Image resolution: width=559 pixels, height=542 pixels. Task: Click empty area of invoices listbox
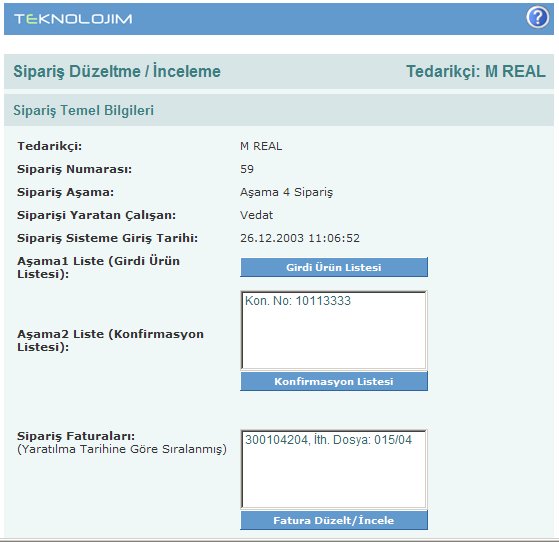click(334, 478)
